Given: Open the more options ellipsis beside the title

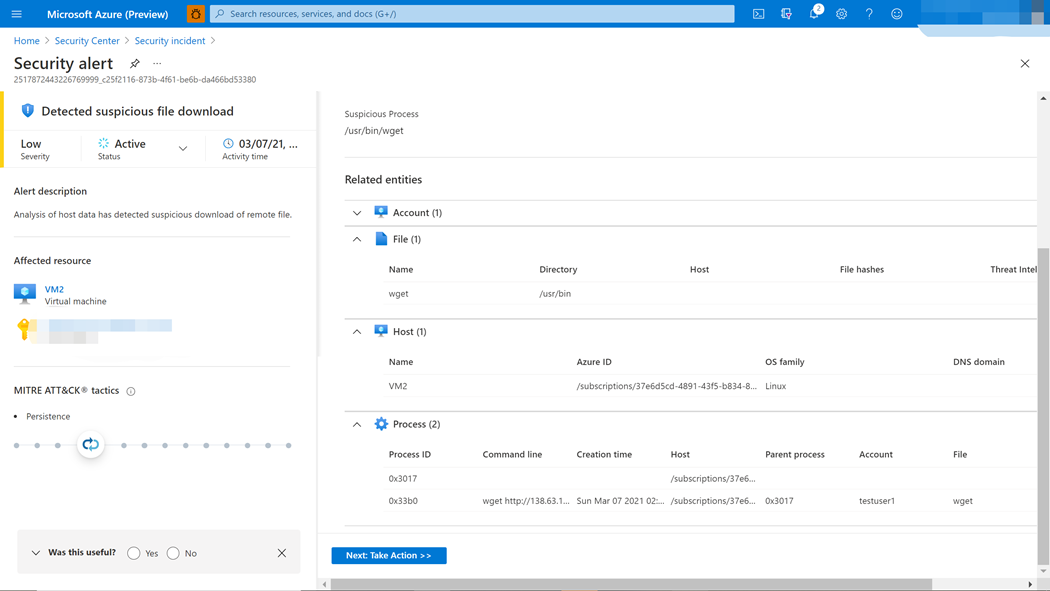Looking at the screenshot, I should 157,64.
